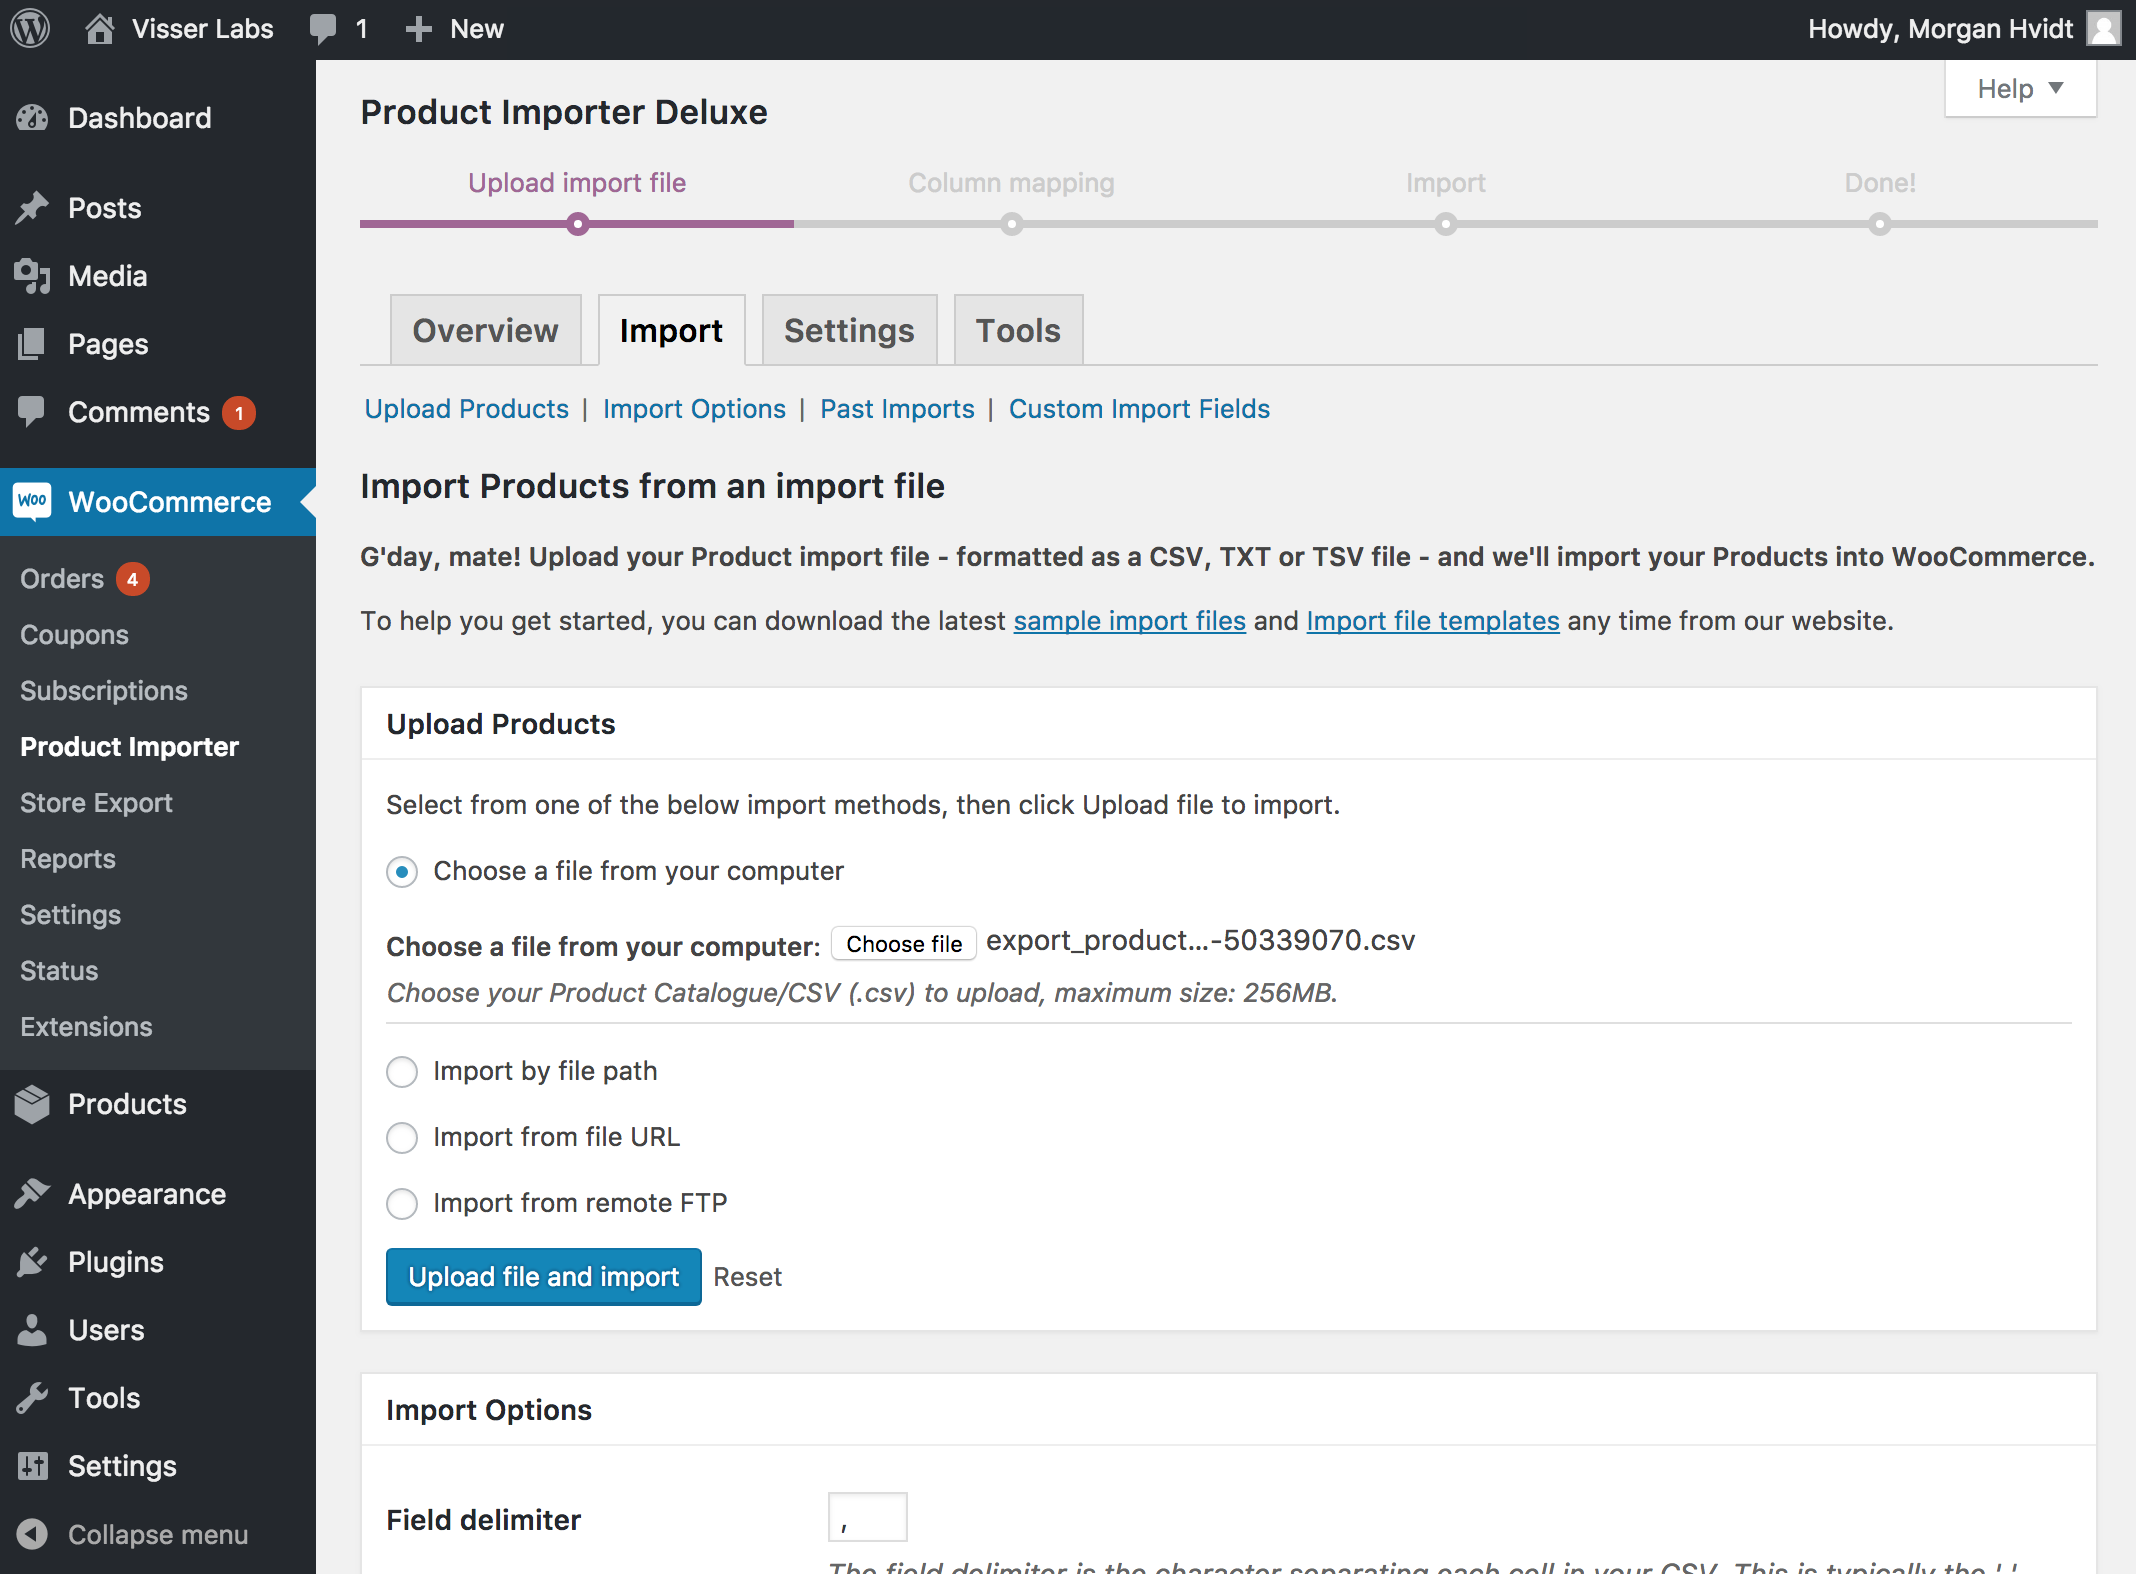Select Choose a file from your computer radio
Screen dimensions: 2136x1574
(x=402, y=872)
